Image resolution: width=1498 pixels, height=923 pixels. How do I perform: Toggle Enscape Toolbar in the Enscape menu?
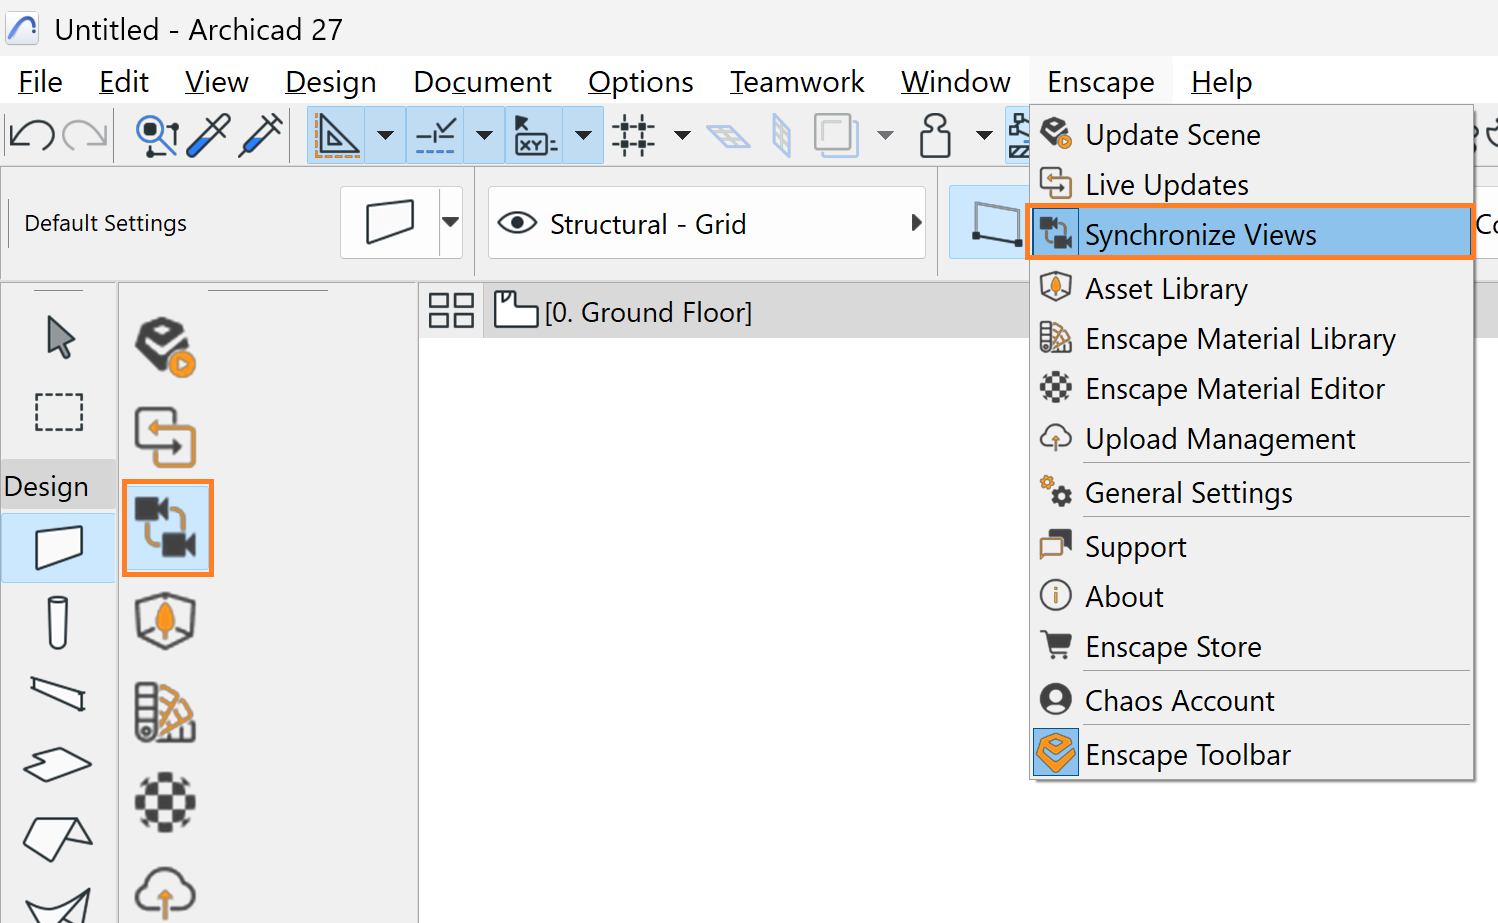[x=1252, y=755]
